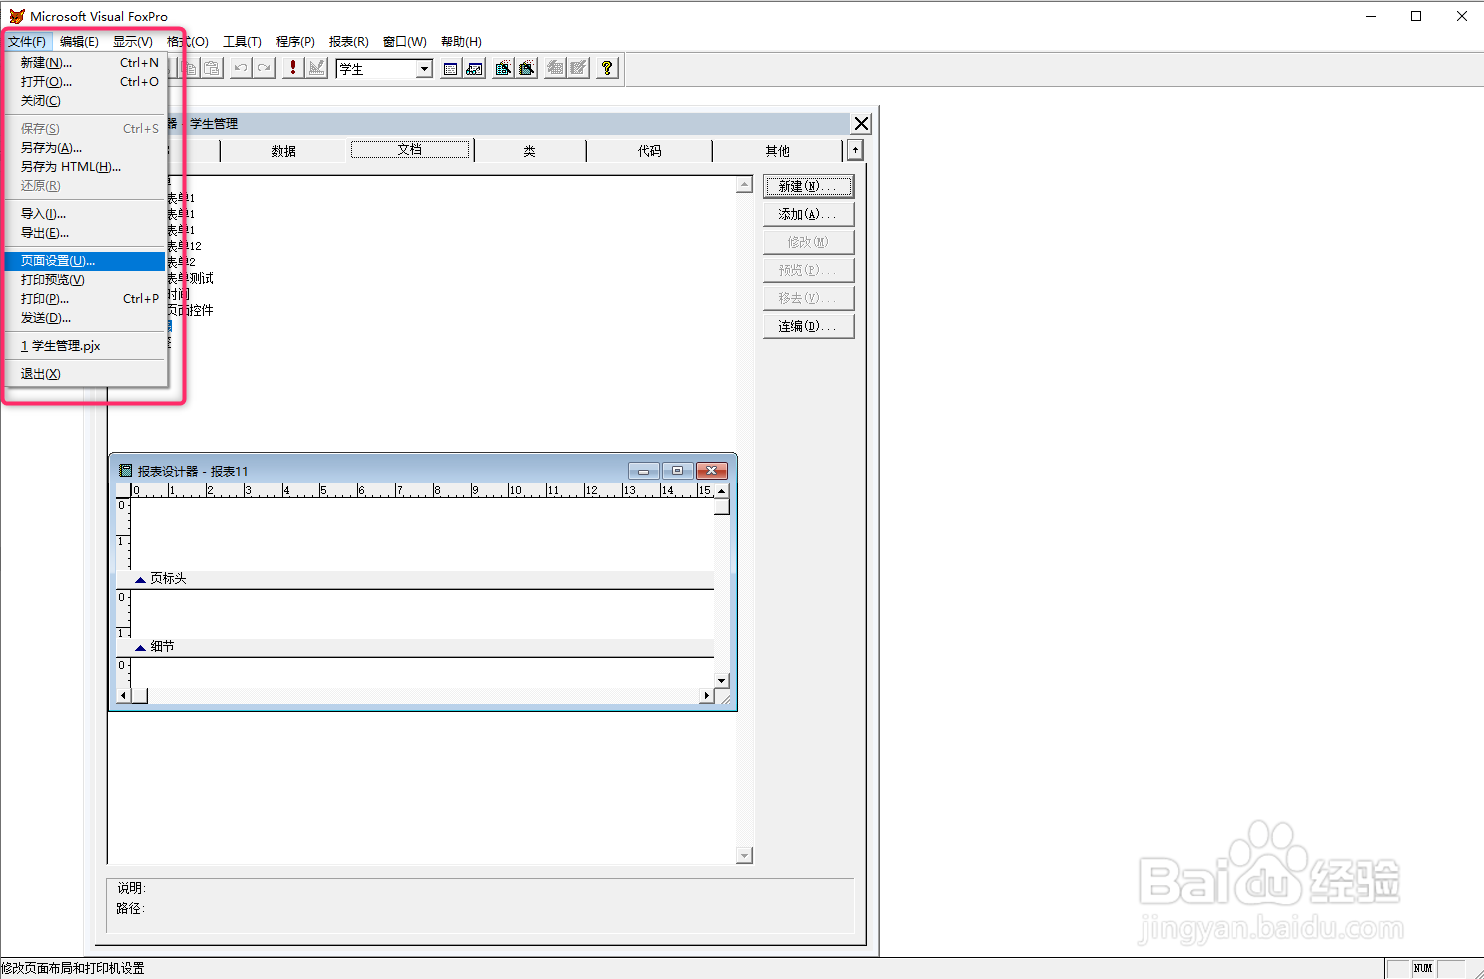The width and height of the screenshot is (1484, 979).
Task: Select the 页面控件 item in list
Action: tap(190, 310)
